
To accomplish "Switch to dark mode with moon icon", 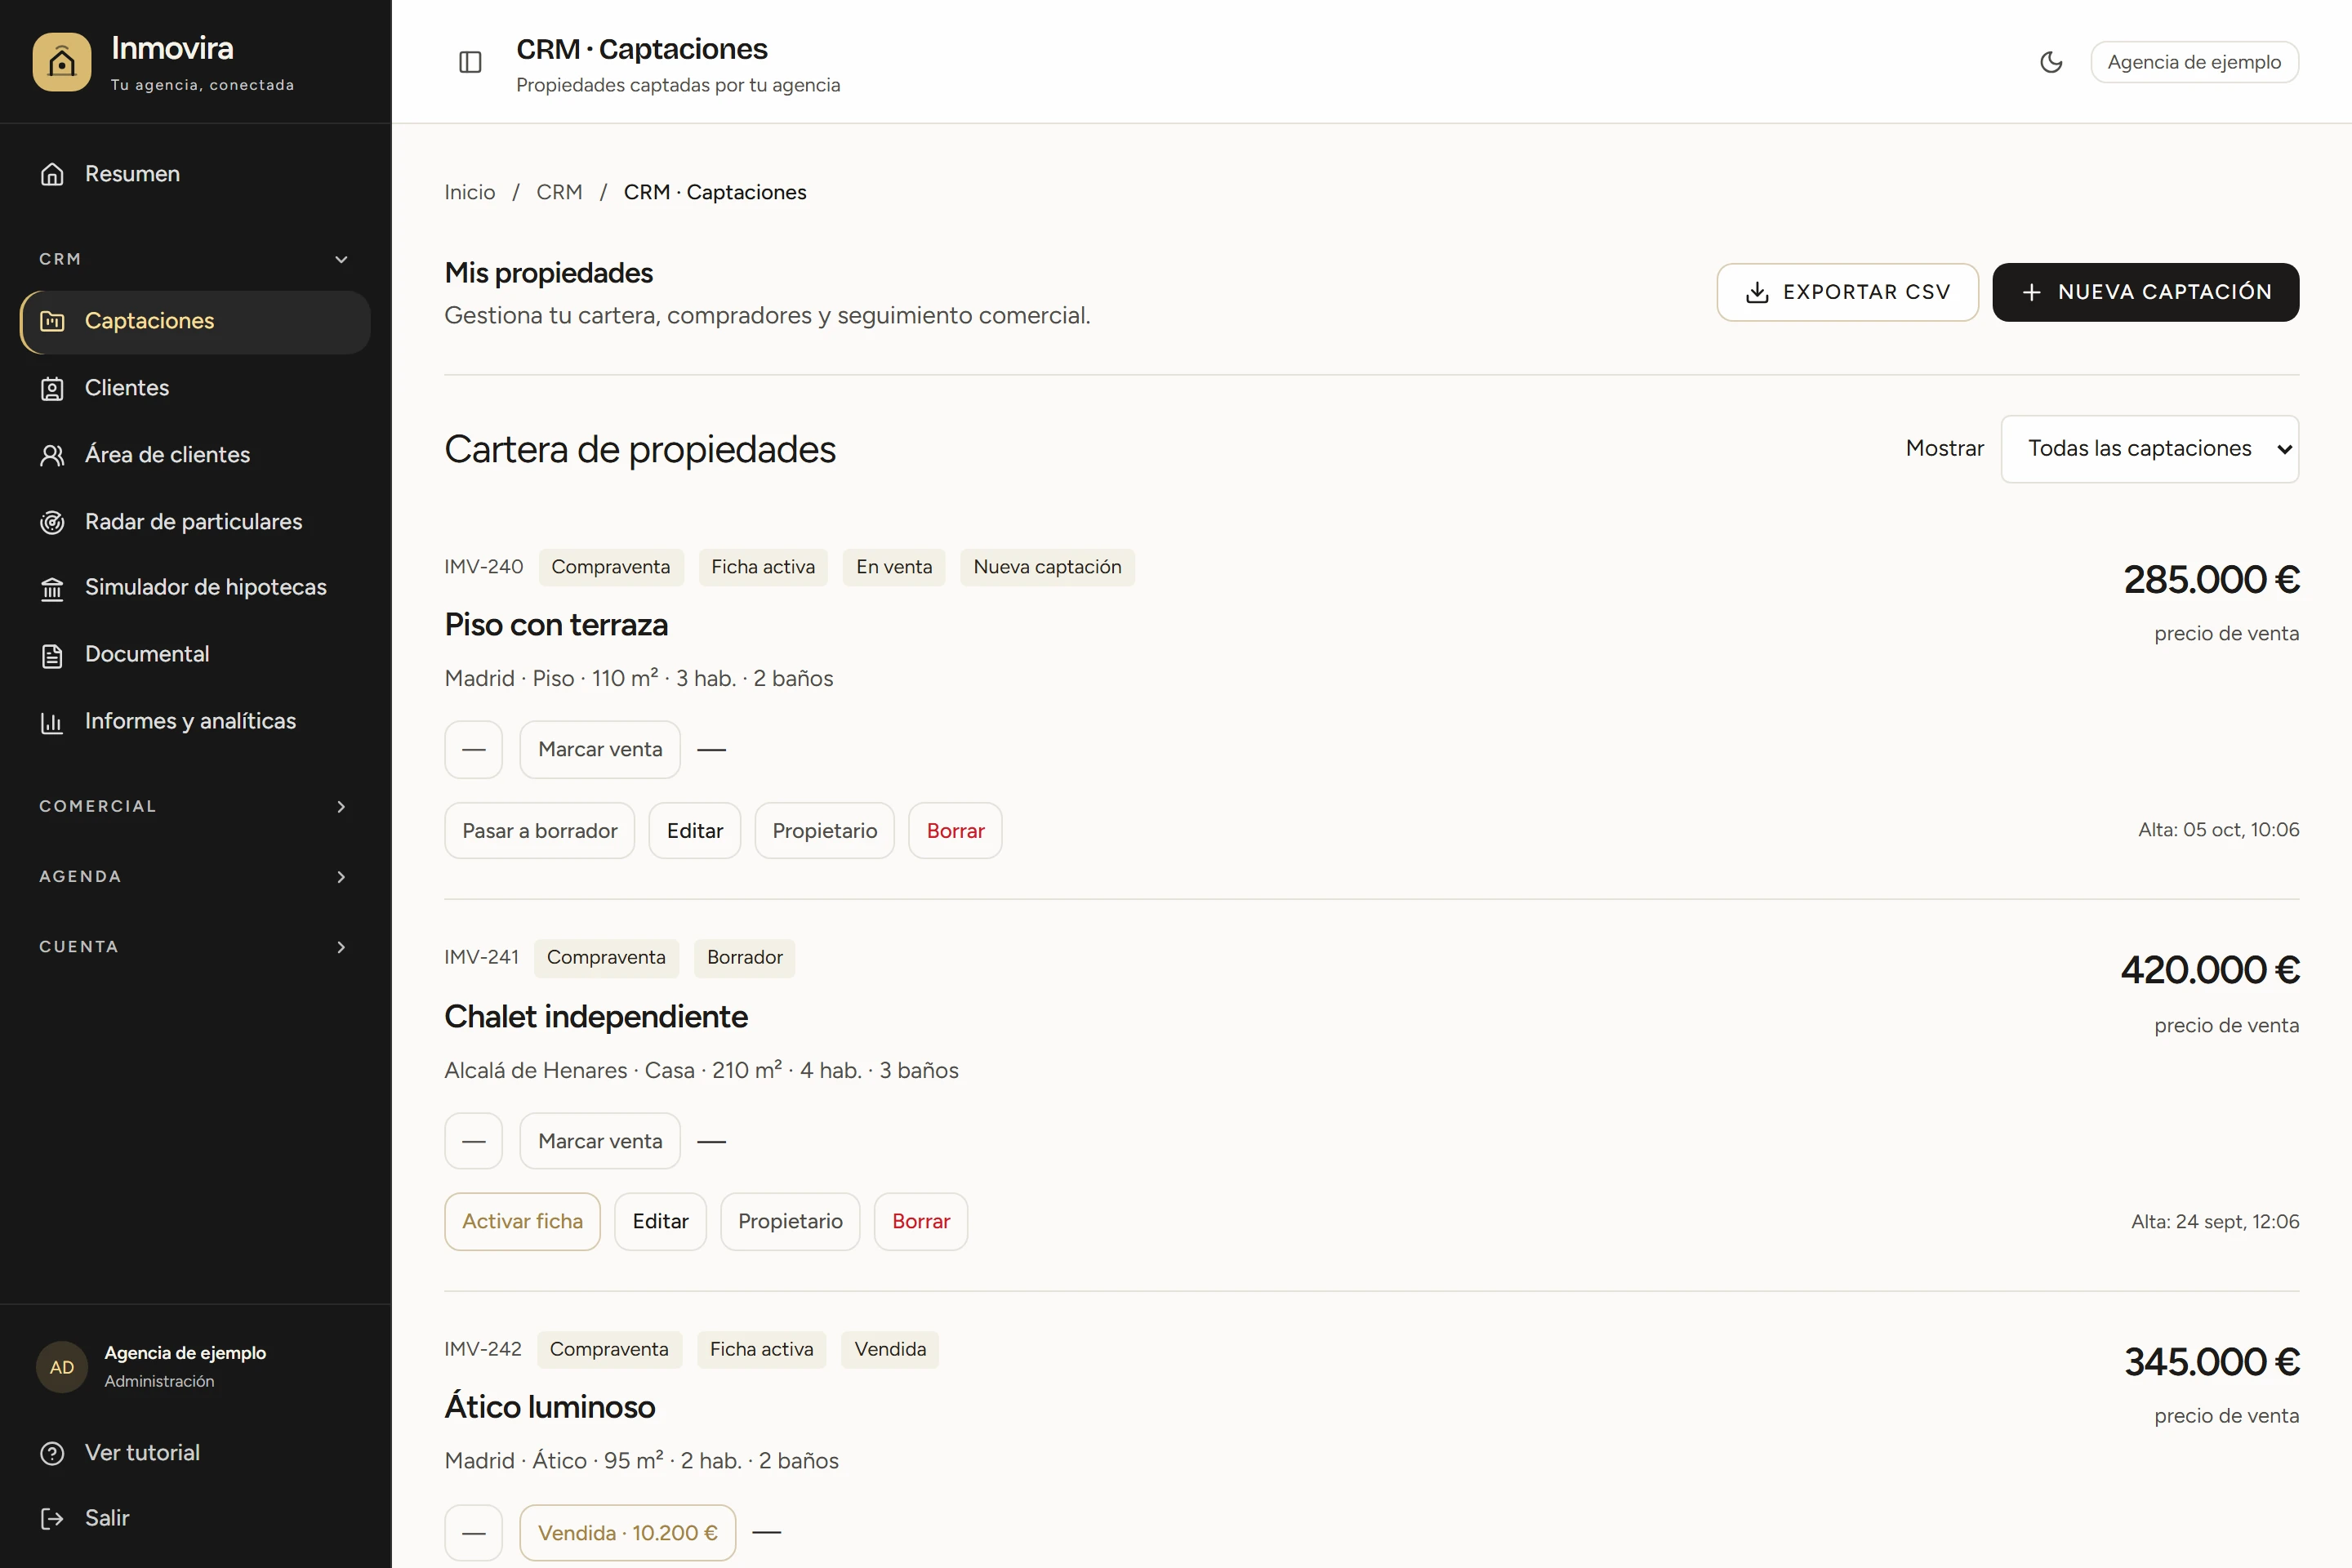I will pyautogui.click(x=2051, y=62).
